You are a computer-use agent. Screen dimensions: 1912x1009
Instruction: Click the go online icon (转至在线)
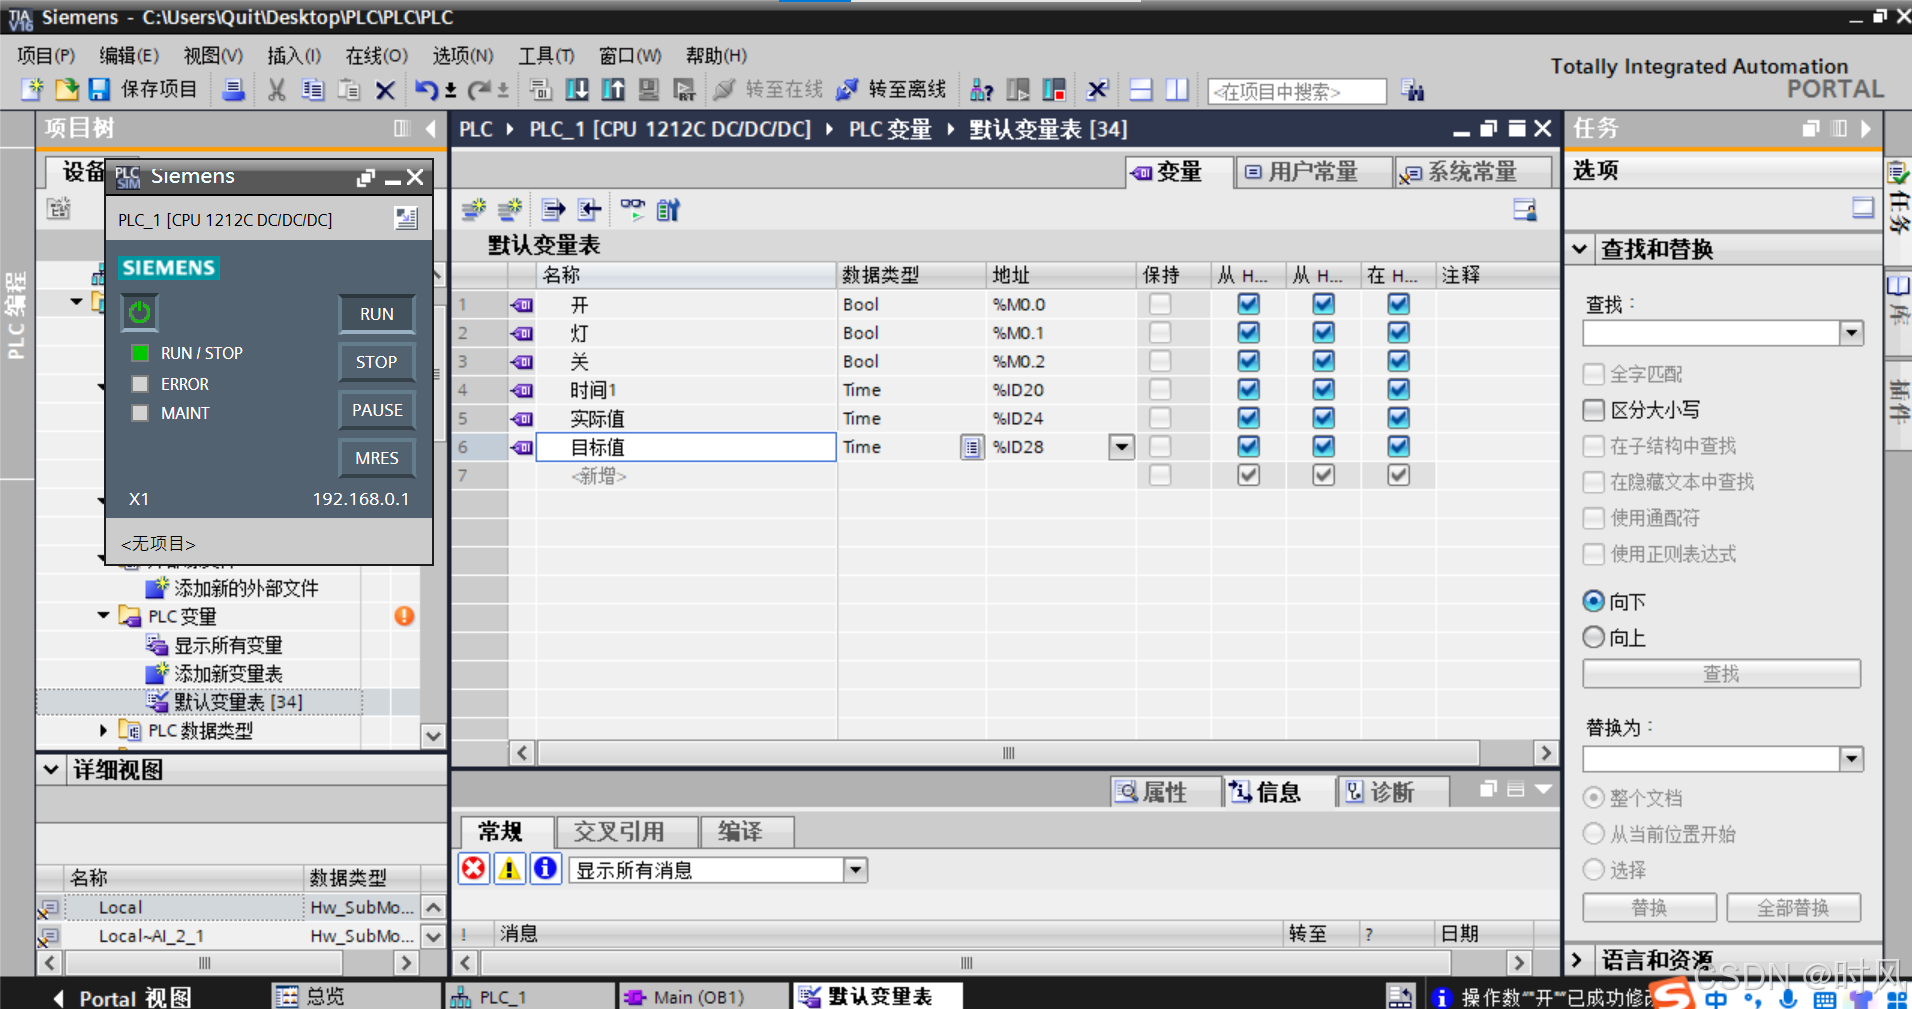724,90
